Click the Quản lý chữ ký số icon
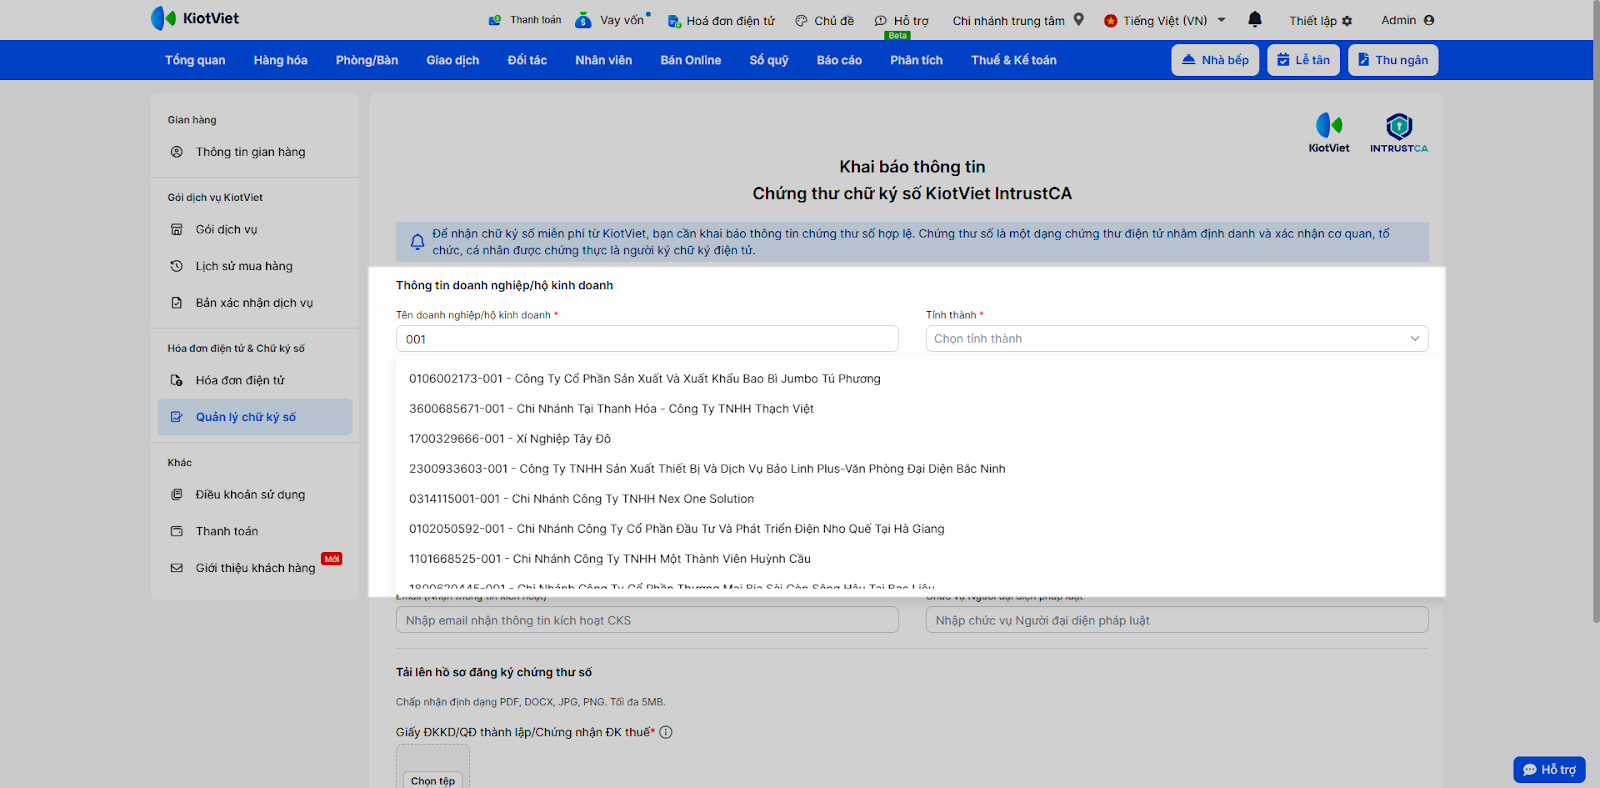Viewport: 1600px width, 788px height. click(177, 417)
